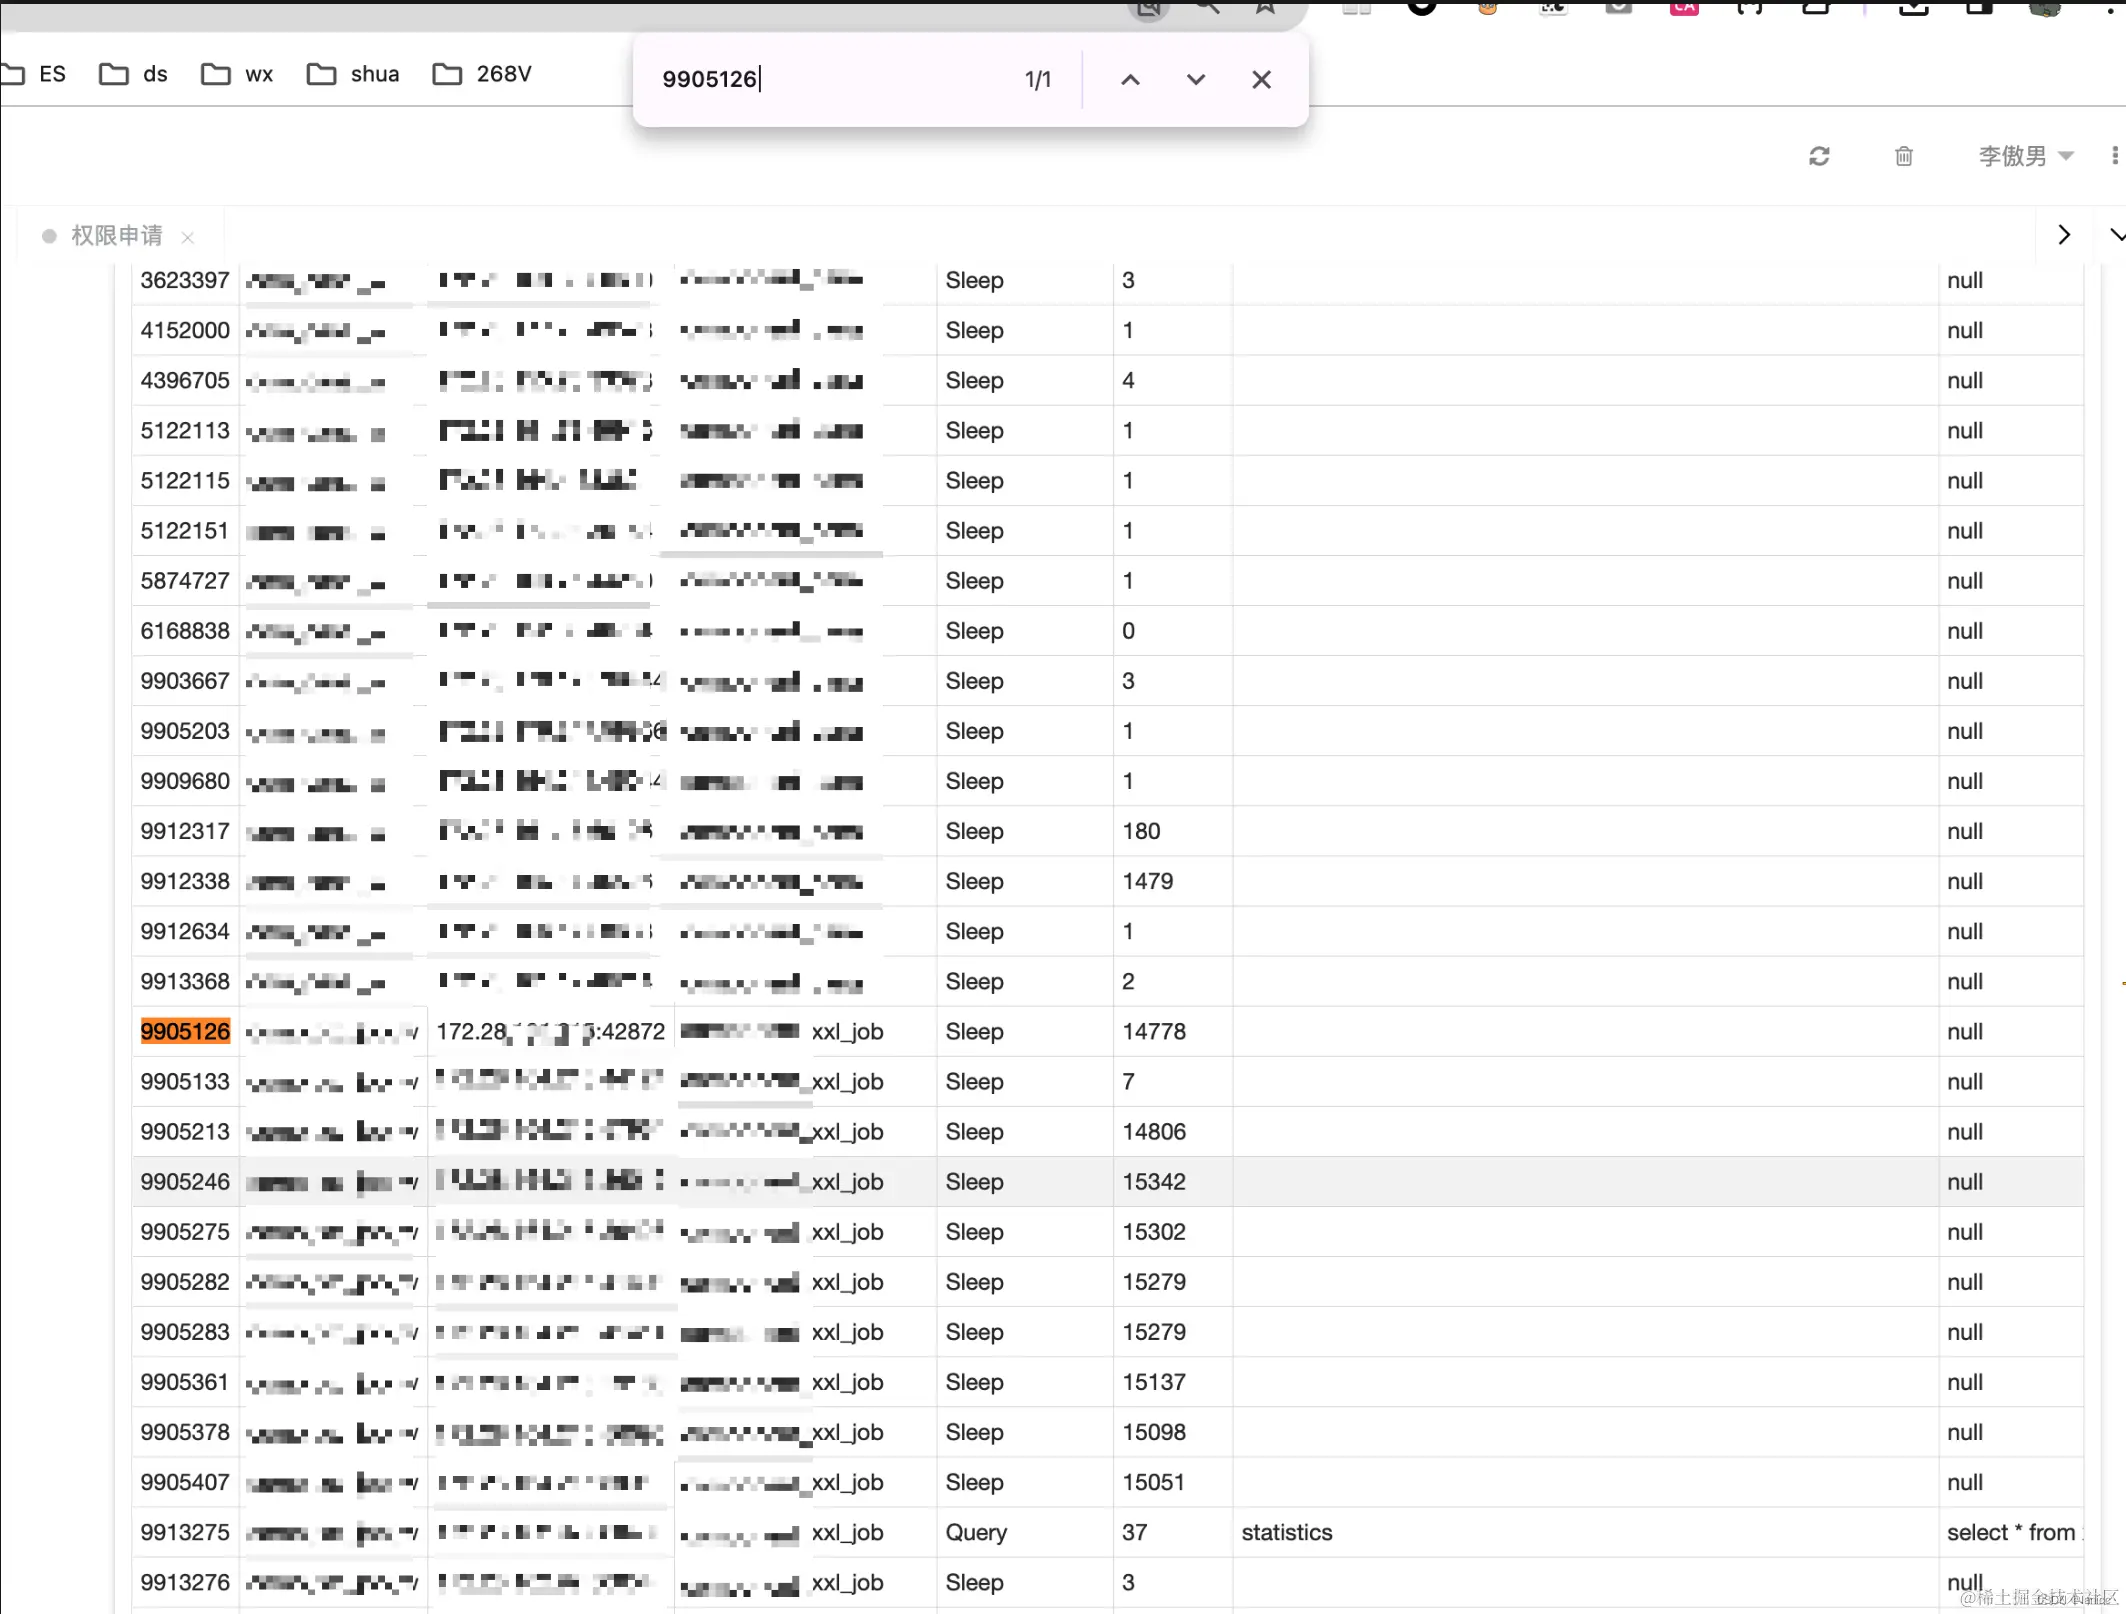Image resolution: width=2126 pixels, height=1614 pixels.
Task: Click the vertical more-options dots icon
Action: pyautogui.click(x=2114, y=156)
